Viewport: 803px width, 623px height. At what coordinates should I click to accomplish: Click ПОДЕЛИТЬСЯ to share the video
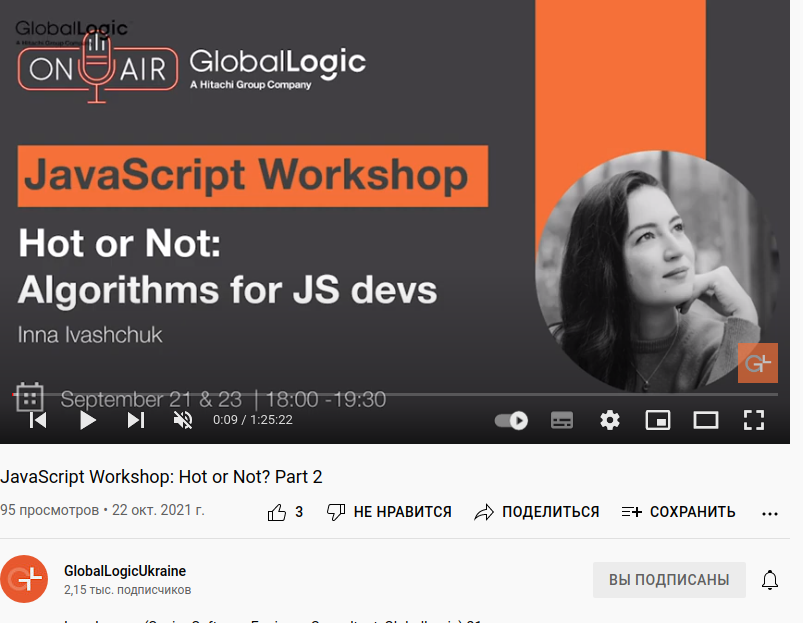[x=536, y=512]
